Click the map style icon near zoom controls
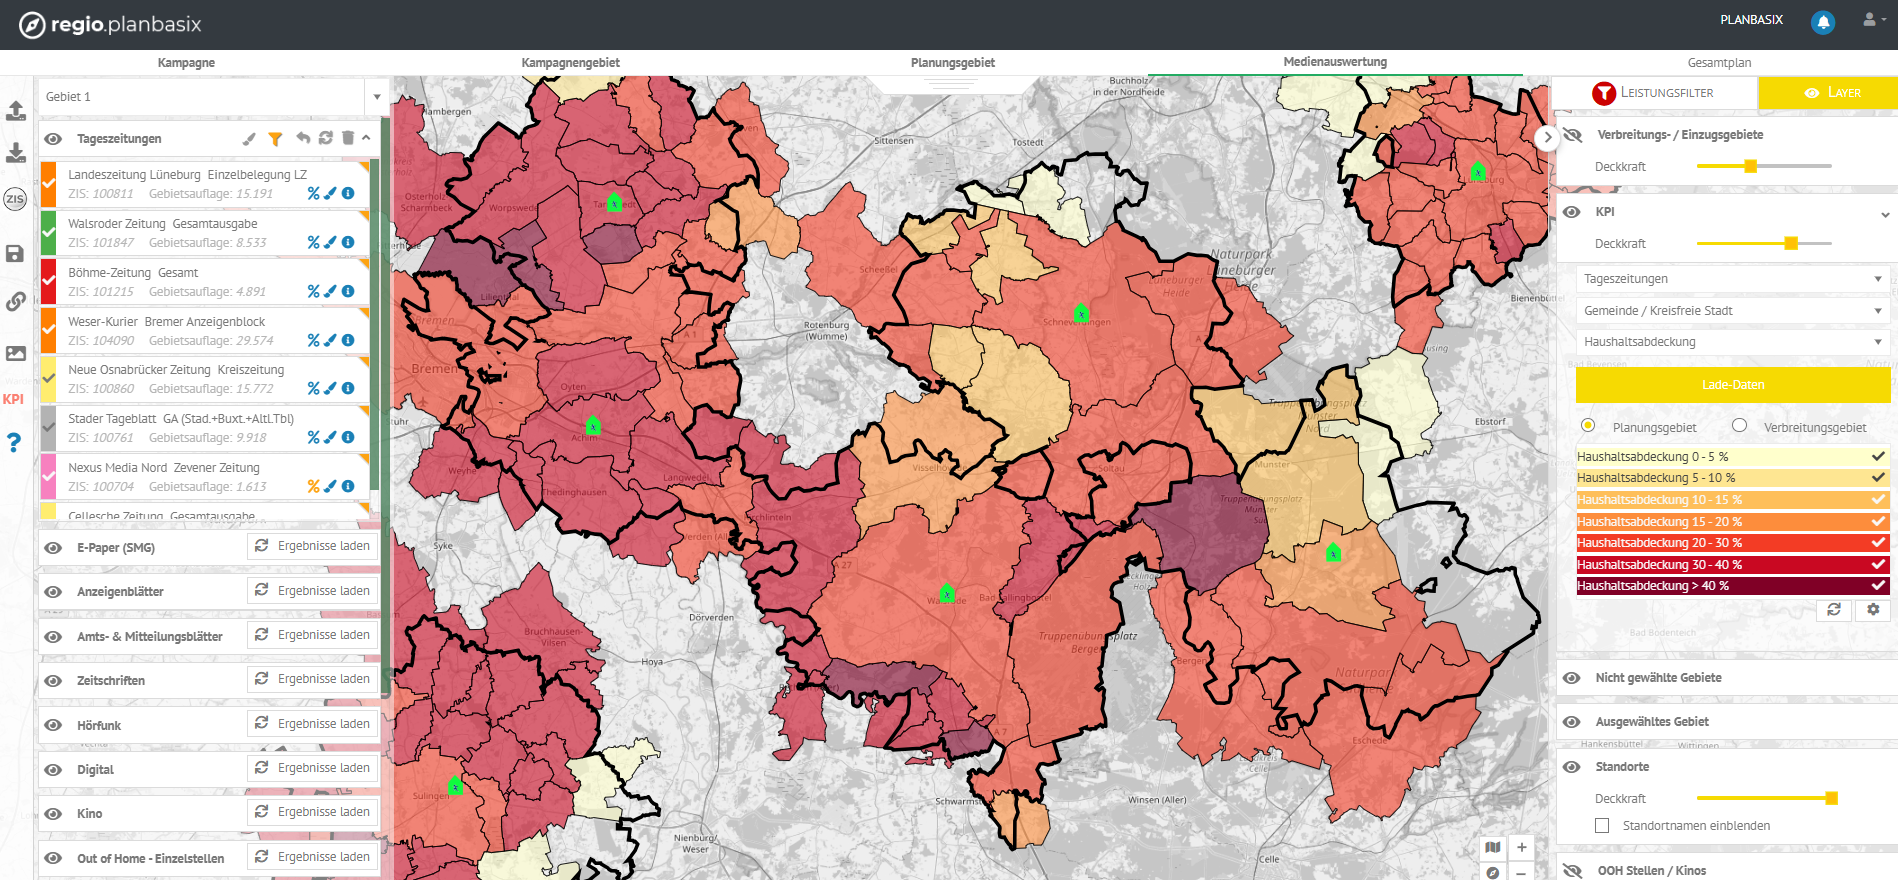The image size is (1898, 880). coord(1493,847)
